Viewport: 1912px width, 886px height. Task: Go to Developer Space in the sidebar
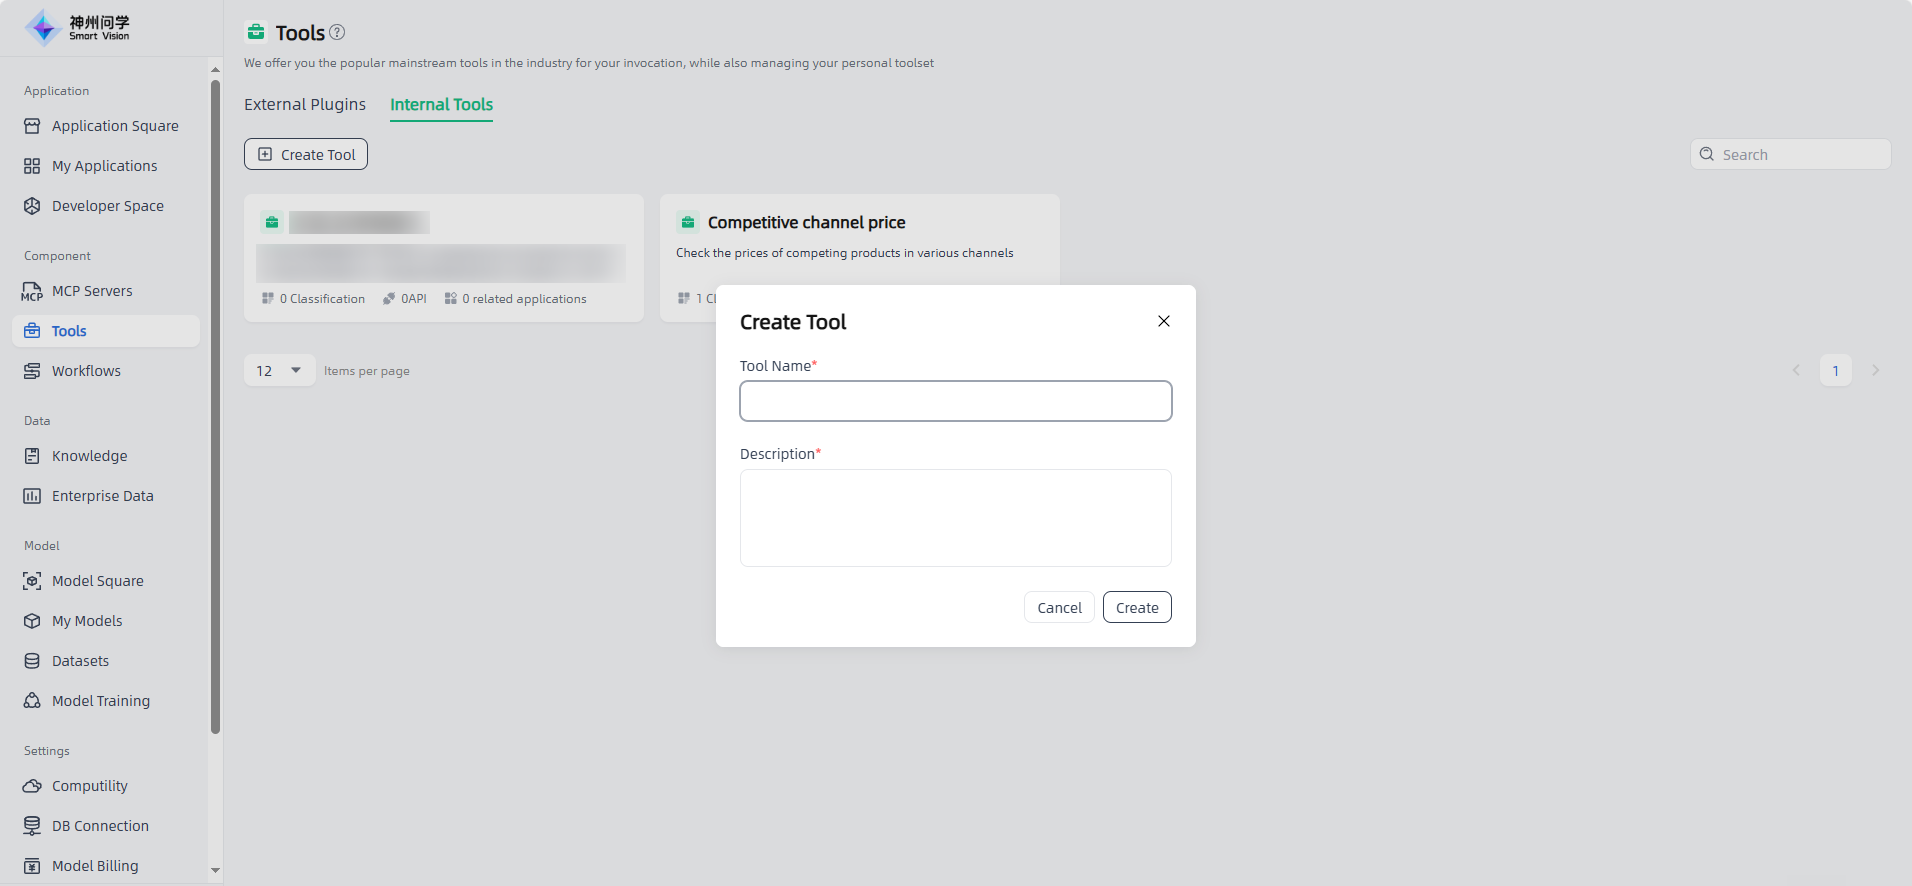click(107, 206)
